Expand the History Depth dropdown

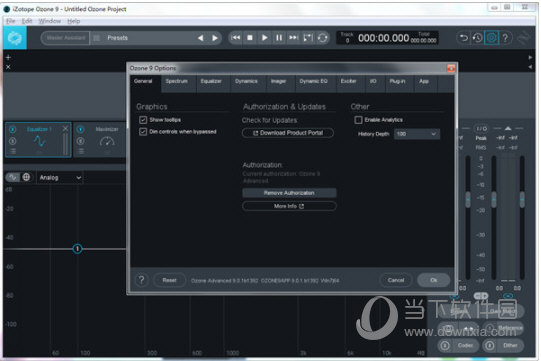pos(417,134)
